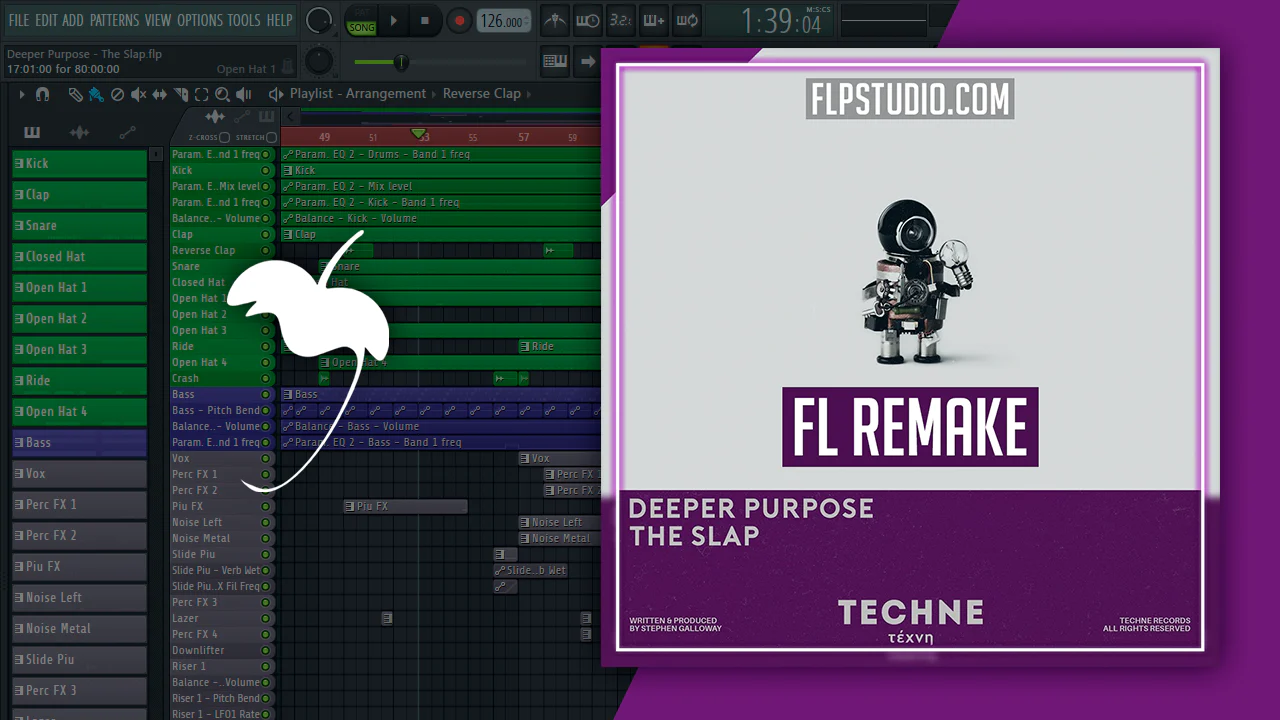Mute the Bass track
The width and height of the screenshot is (1280, 720).
click(x=266, y=394)
